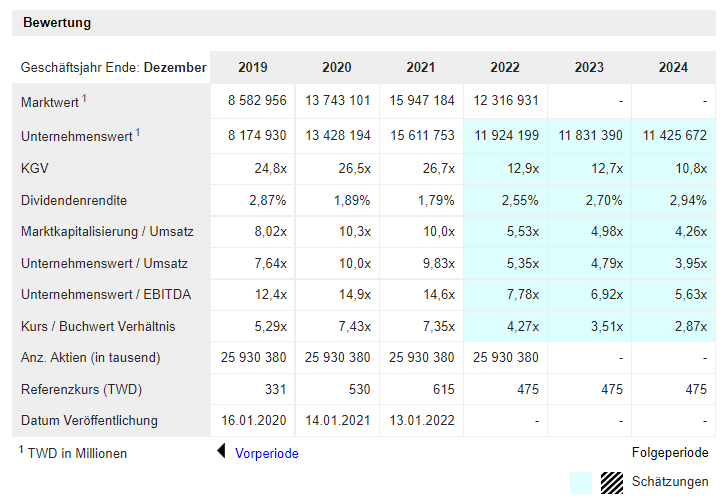Click the TWD in Millionen footnote
Image resolution: width=723 pixels, height=503 pixels.
coord(73,453)
